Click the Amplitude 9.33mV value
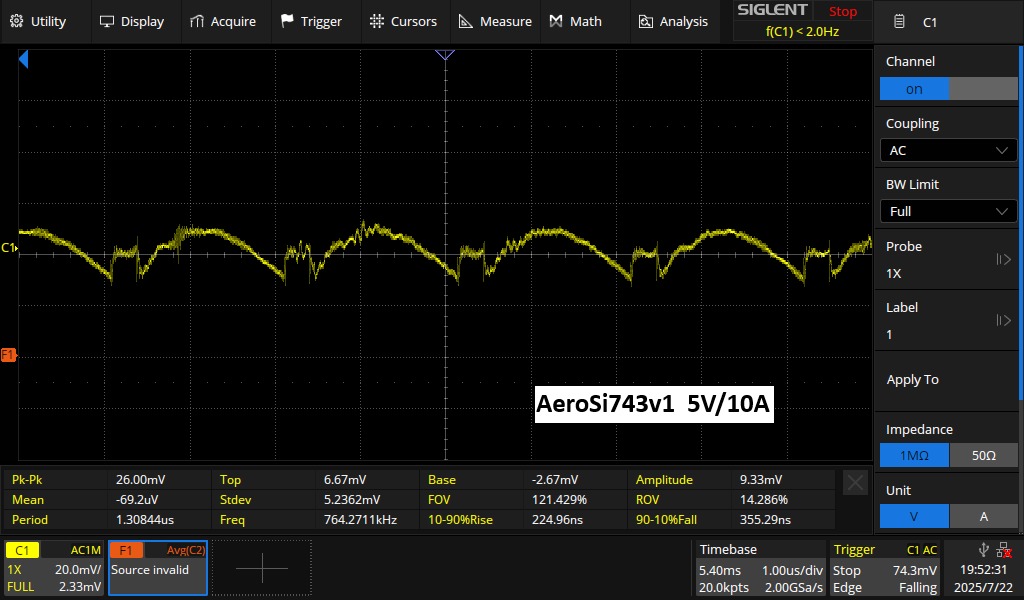Screen dimensions: 1024x600 click(x=761, y=479)
